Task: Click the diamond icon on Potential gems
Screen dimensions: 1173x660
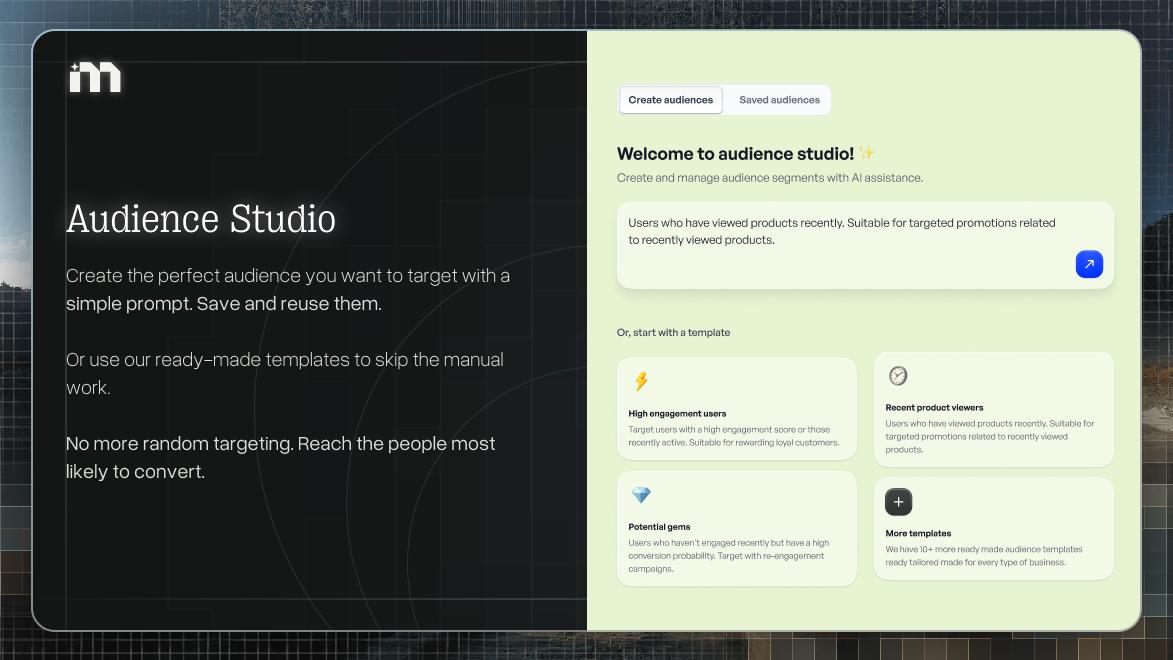Action: point(640,495)
